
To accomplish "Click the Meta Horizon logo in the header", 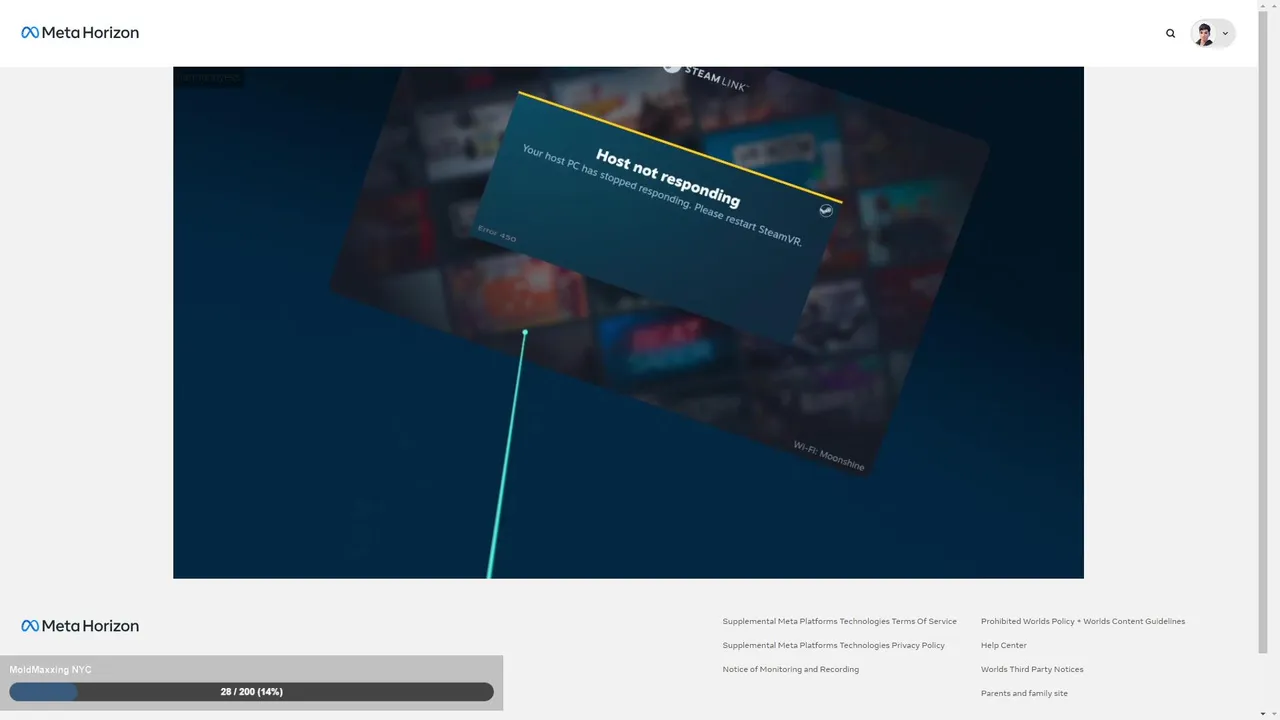I will coord(80,33).
